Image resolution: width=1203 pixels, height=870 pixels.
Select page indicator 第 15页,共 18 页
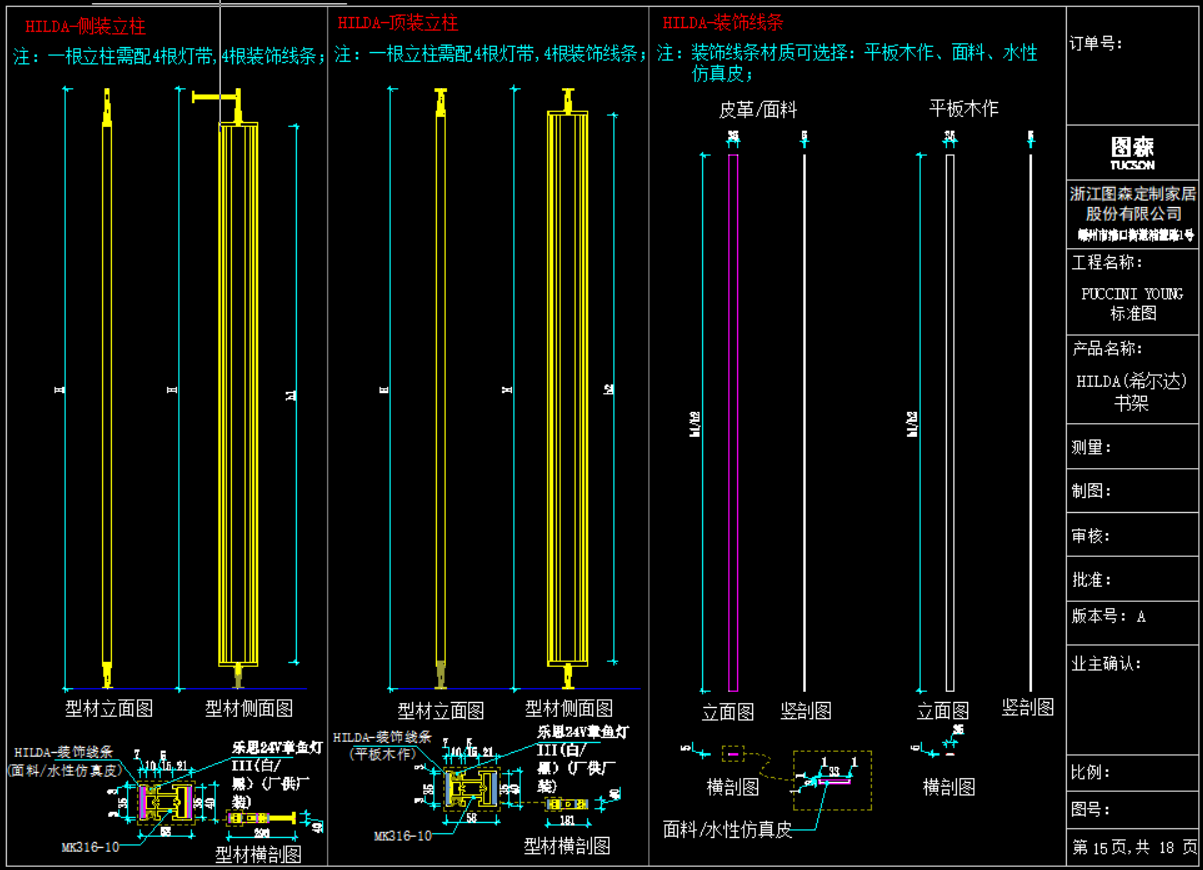point(1134,848)
